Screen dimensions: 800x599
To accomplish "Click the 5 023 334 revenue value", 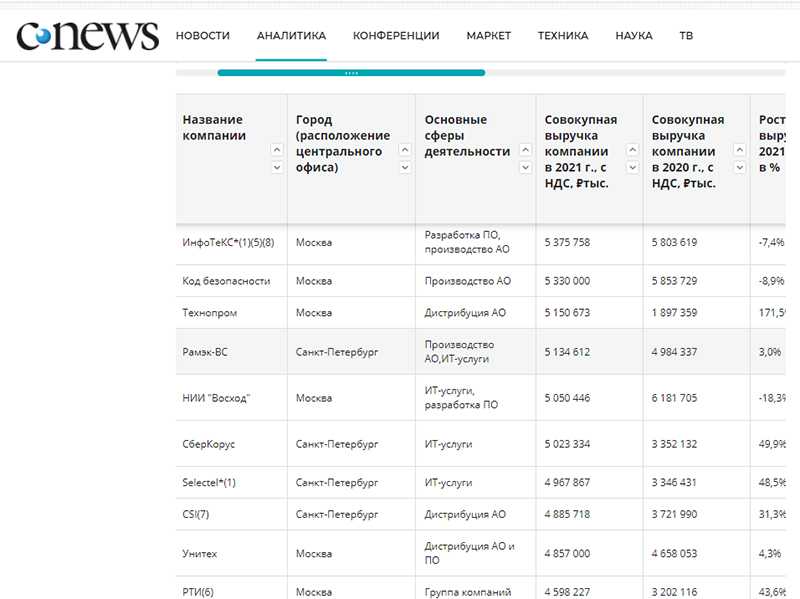I will 567,444.
